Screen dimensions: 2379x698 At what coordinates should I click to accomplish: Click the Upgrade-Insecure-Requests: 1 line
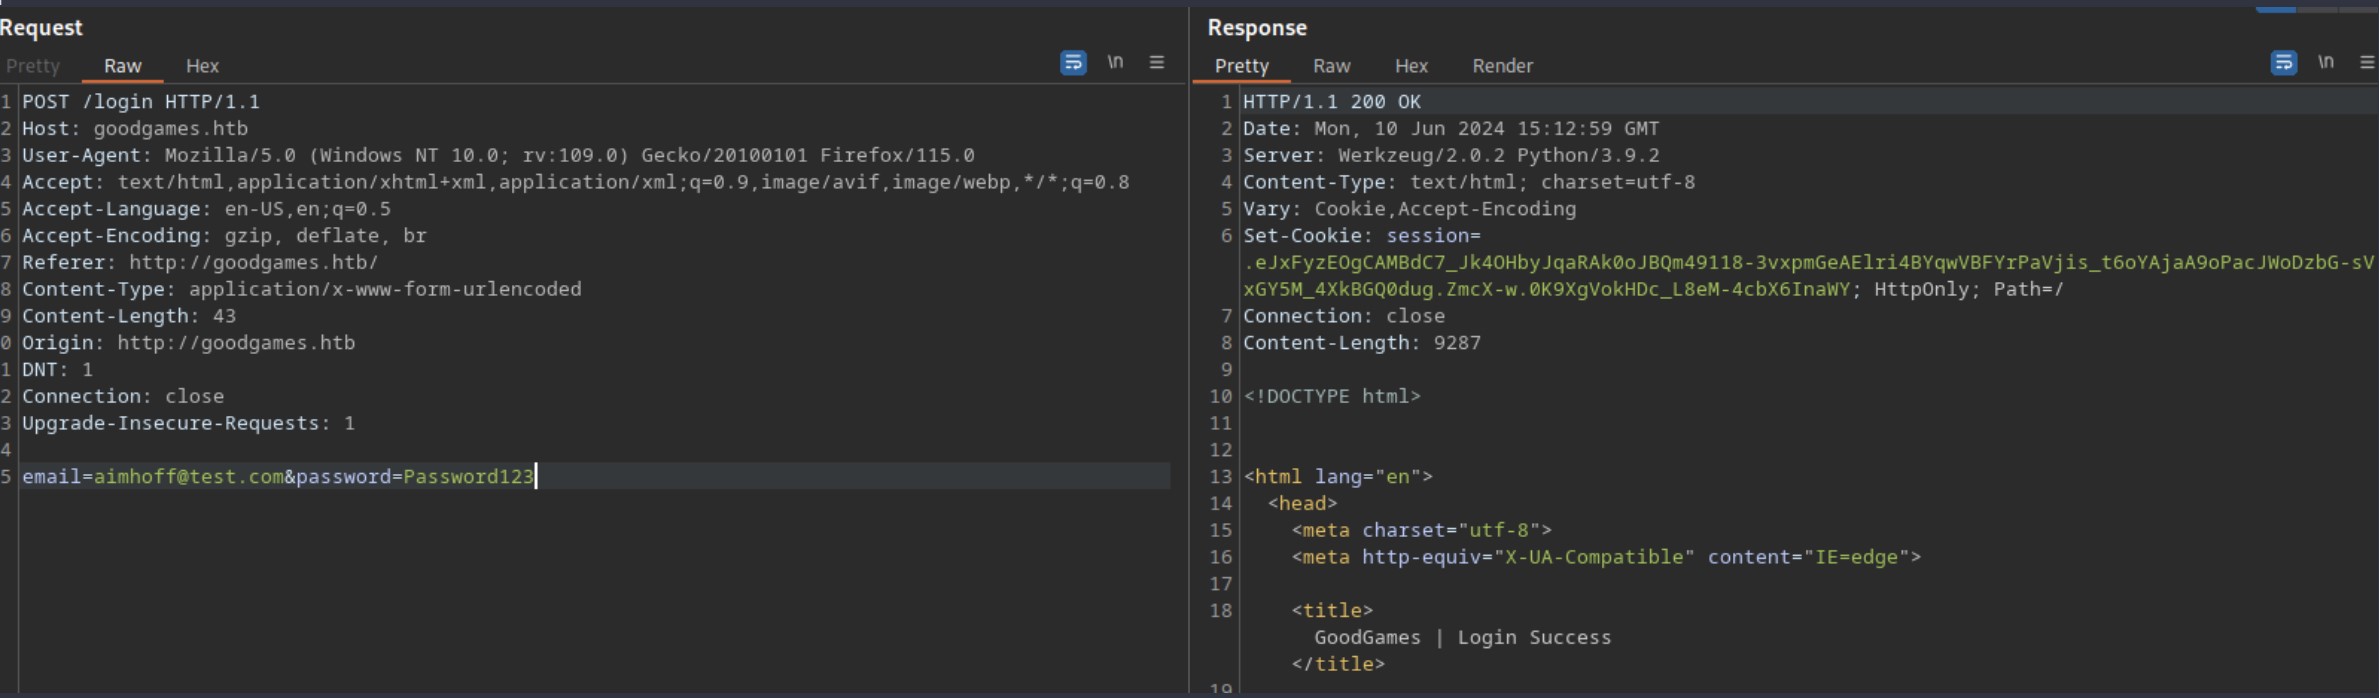pyautogui.click(x=188, y=424)
